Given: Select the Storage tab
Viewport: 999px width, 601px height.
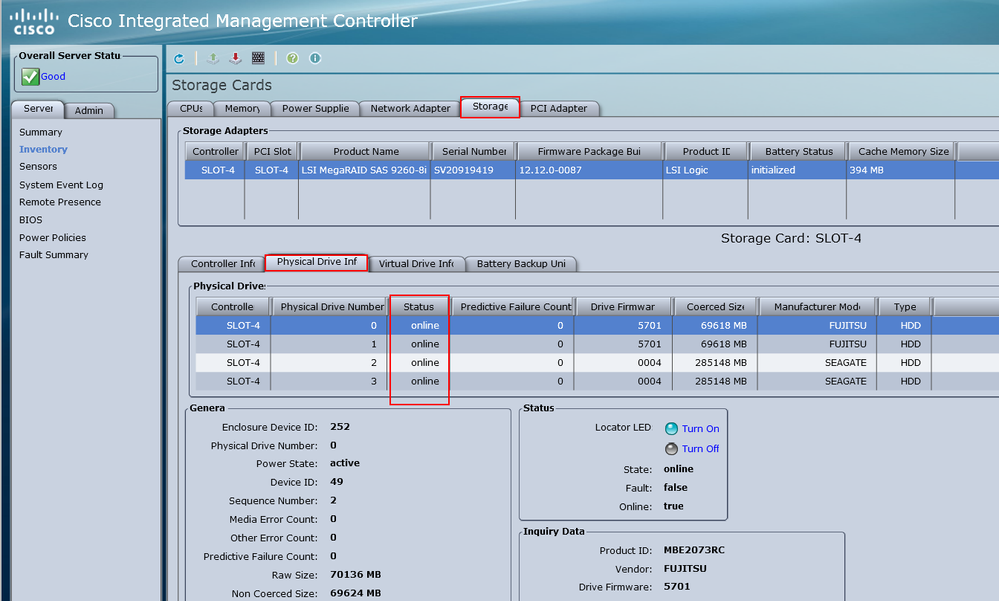Looking at the screenshot, I should point(490,106).
